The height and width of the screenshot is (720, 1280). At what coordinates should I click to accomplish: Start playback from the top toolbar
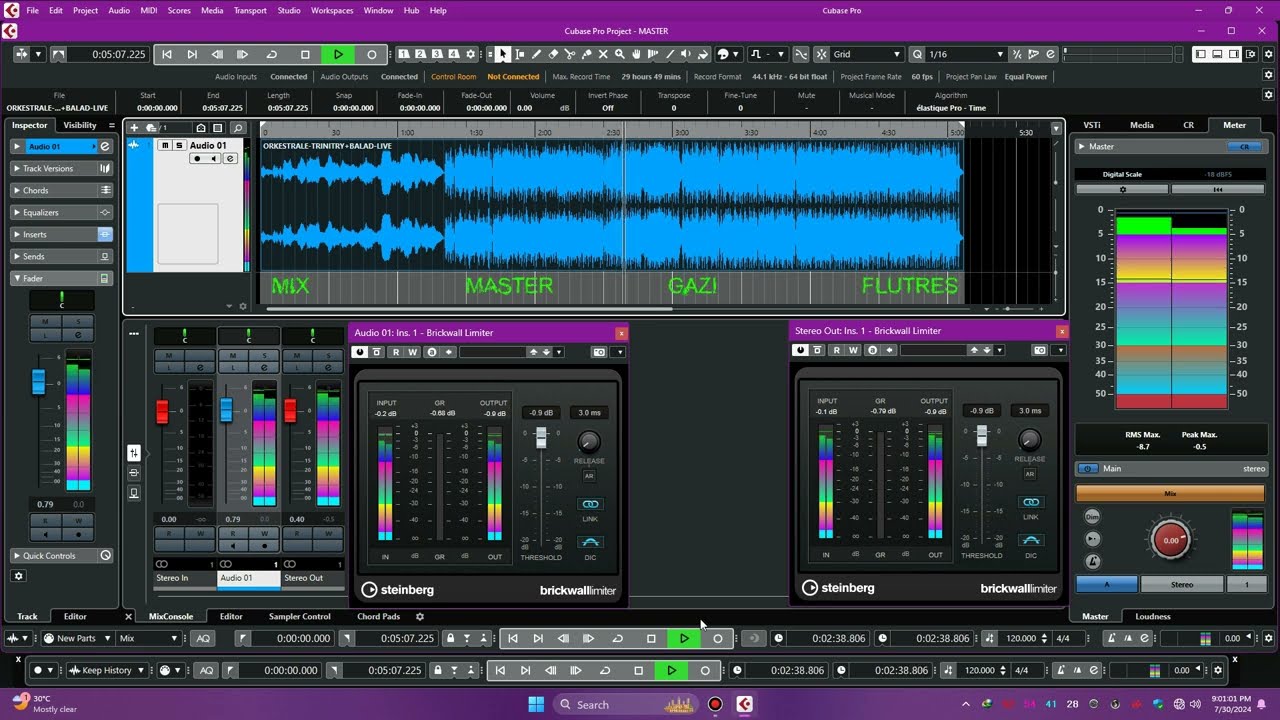point(338,54)
